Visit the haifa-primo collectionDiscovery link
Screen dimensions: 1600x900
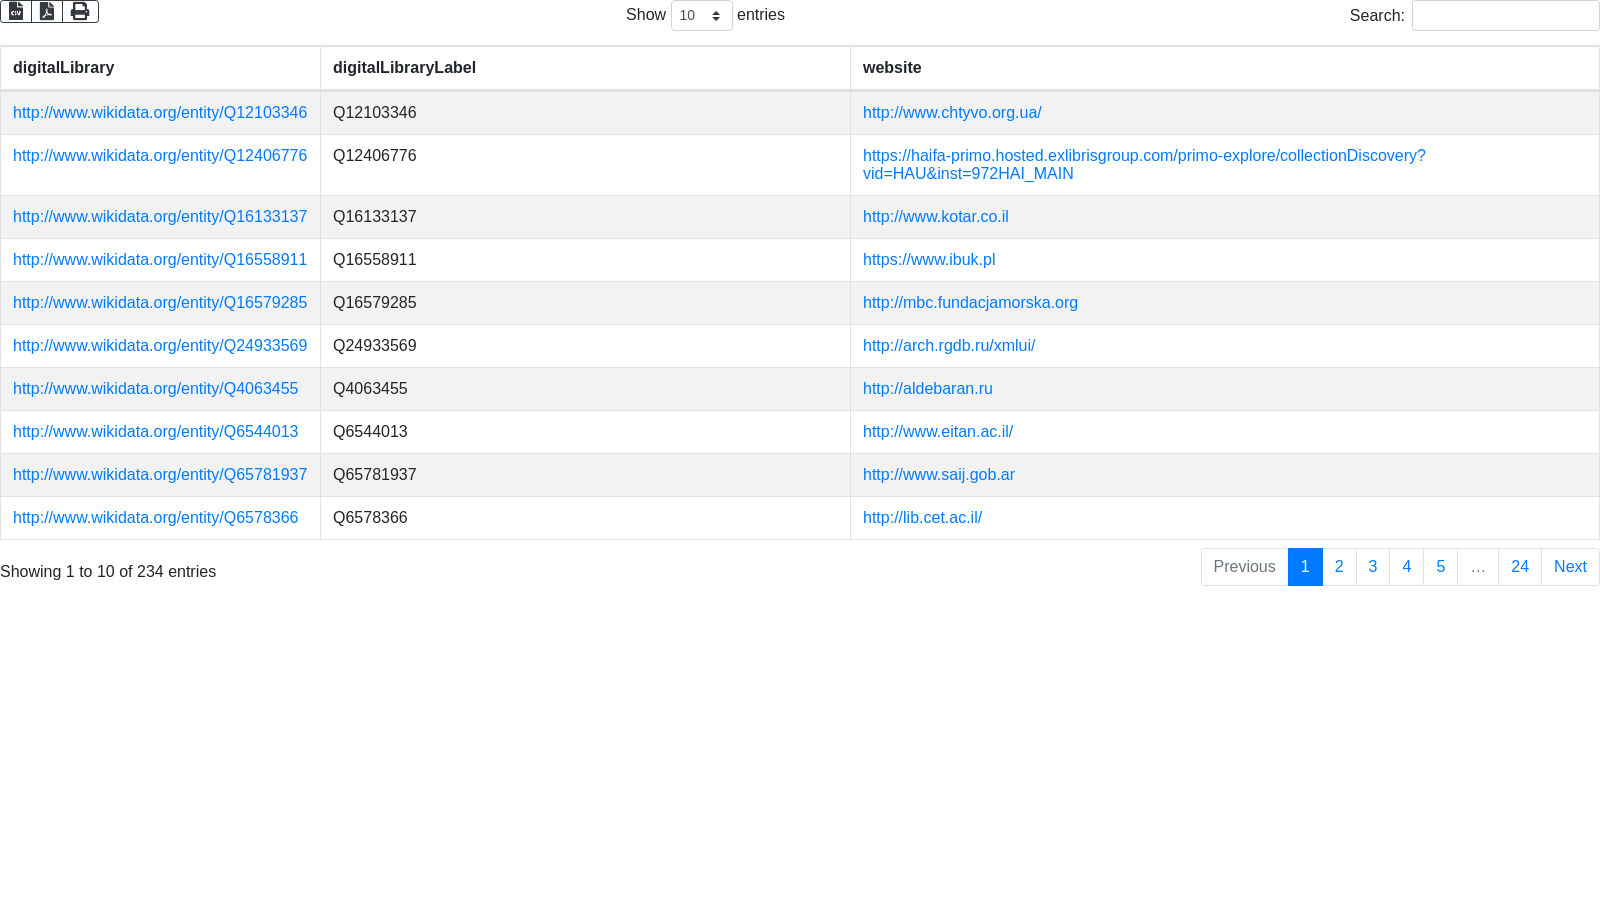(x=1144, y=156)
